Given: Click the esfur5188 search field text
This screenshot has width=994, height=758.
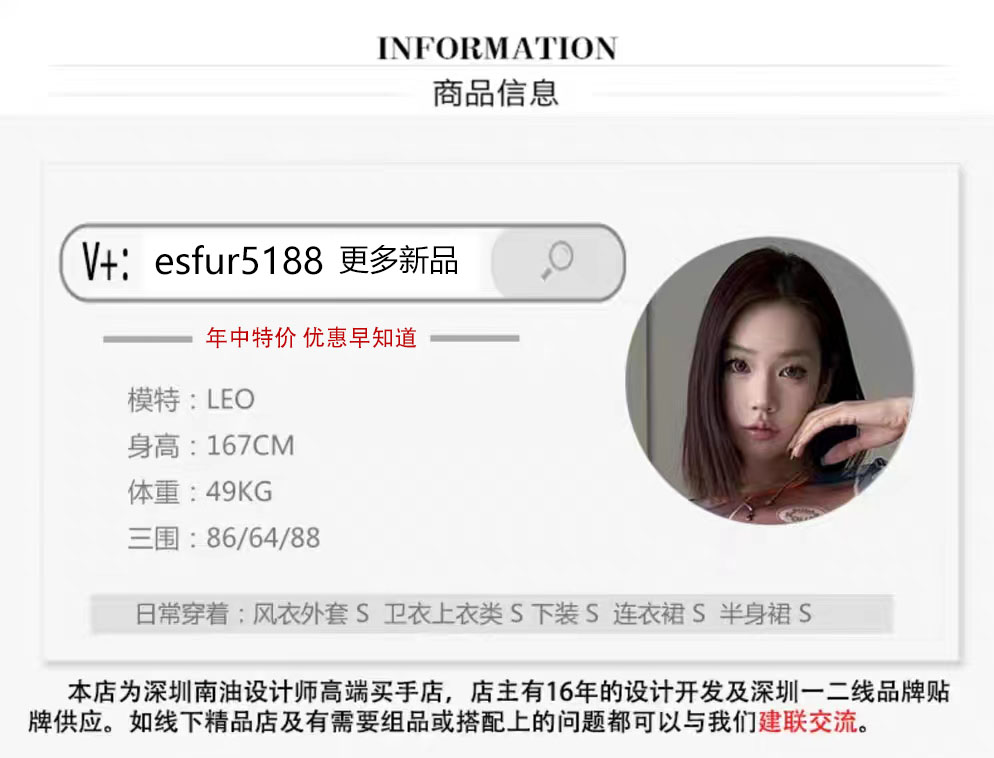Looking at the screenshot, I should (238, 260).
